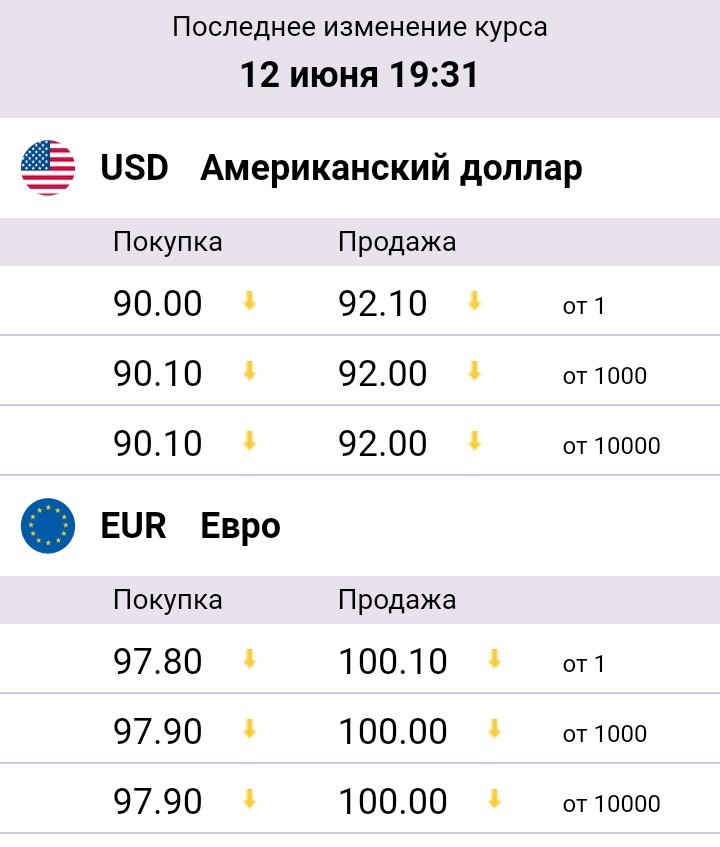Click the arrow beside EUR sell 100.00 for от 1000

(494, 729)
